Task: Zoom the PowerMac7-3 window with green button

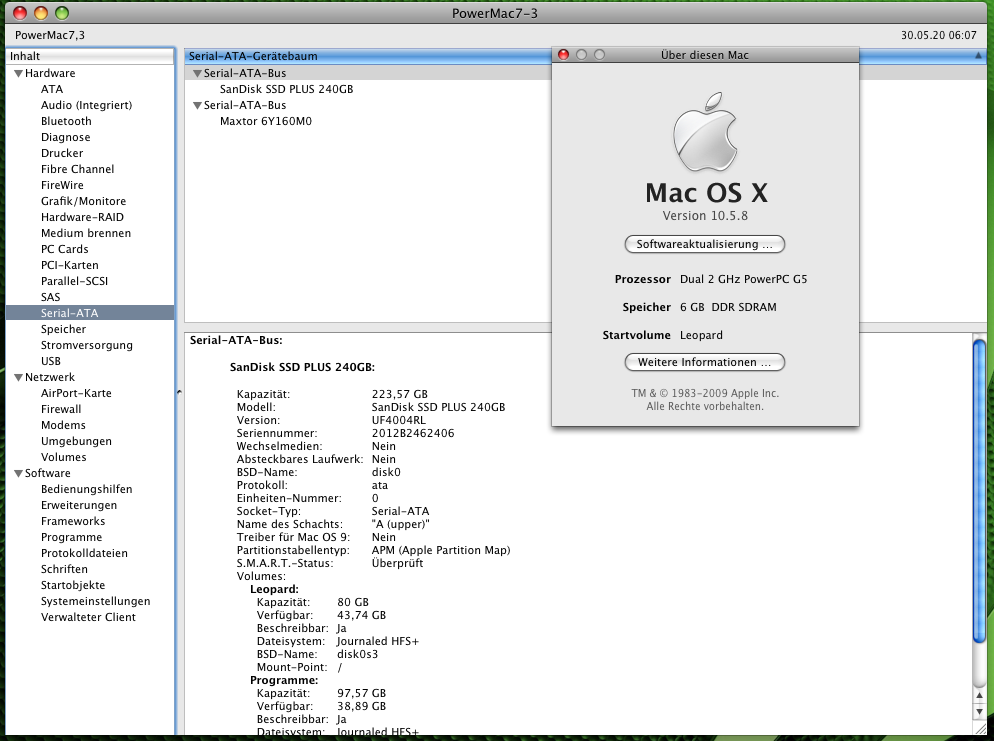Action: pos(61,13)
